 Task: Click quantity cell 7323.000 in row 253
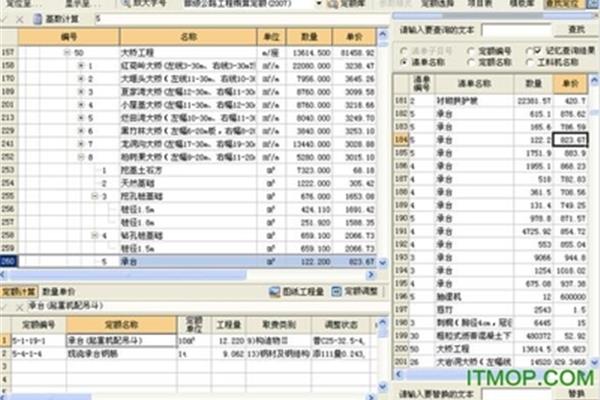310,170
